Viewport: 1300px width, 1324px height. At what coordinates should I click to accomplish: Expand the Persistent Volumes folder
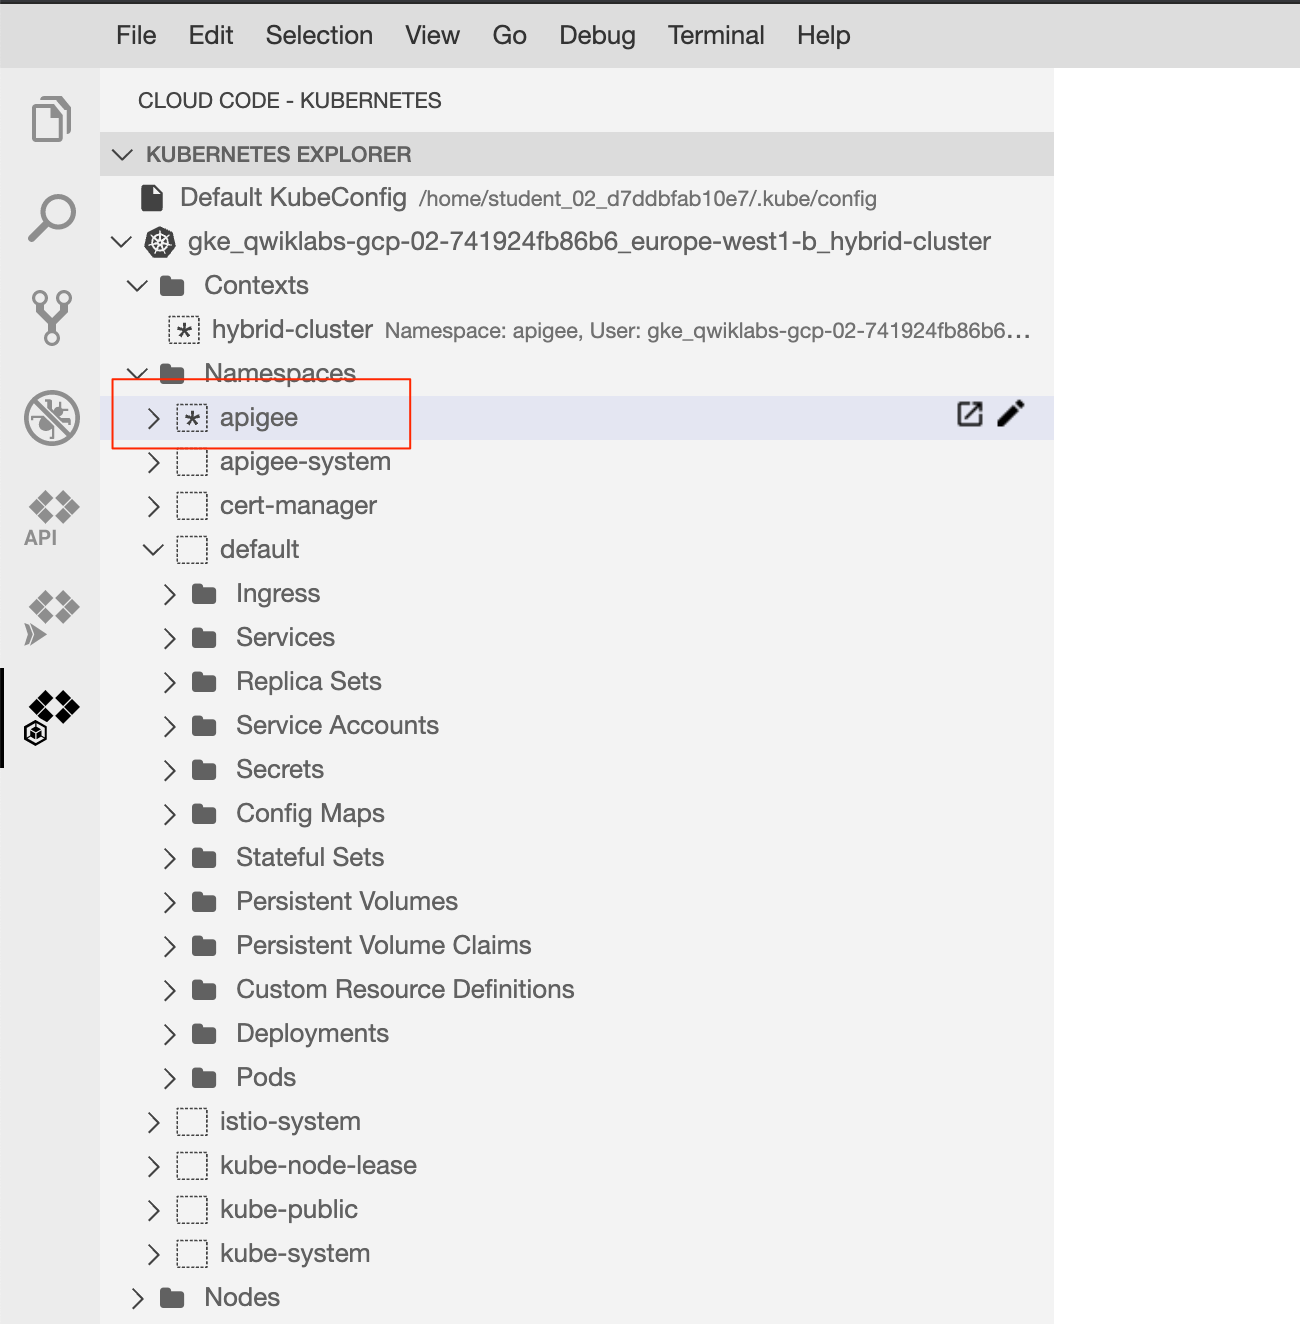click(169, 902)
